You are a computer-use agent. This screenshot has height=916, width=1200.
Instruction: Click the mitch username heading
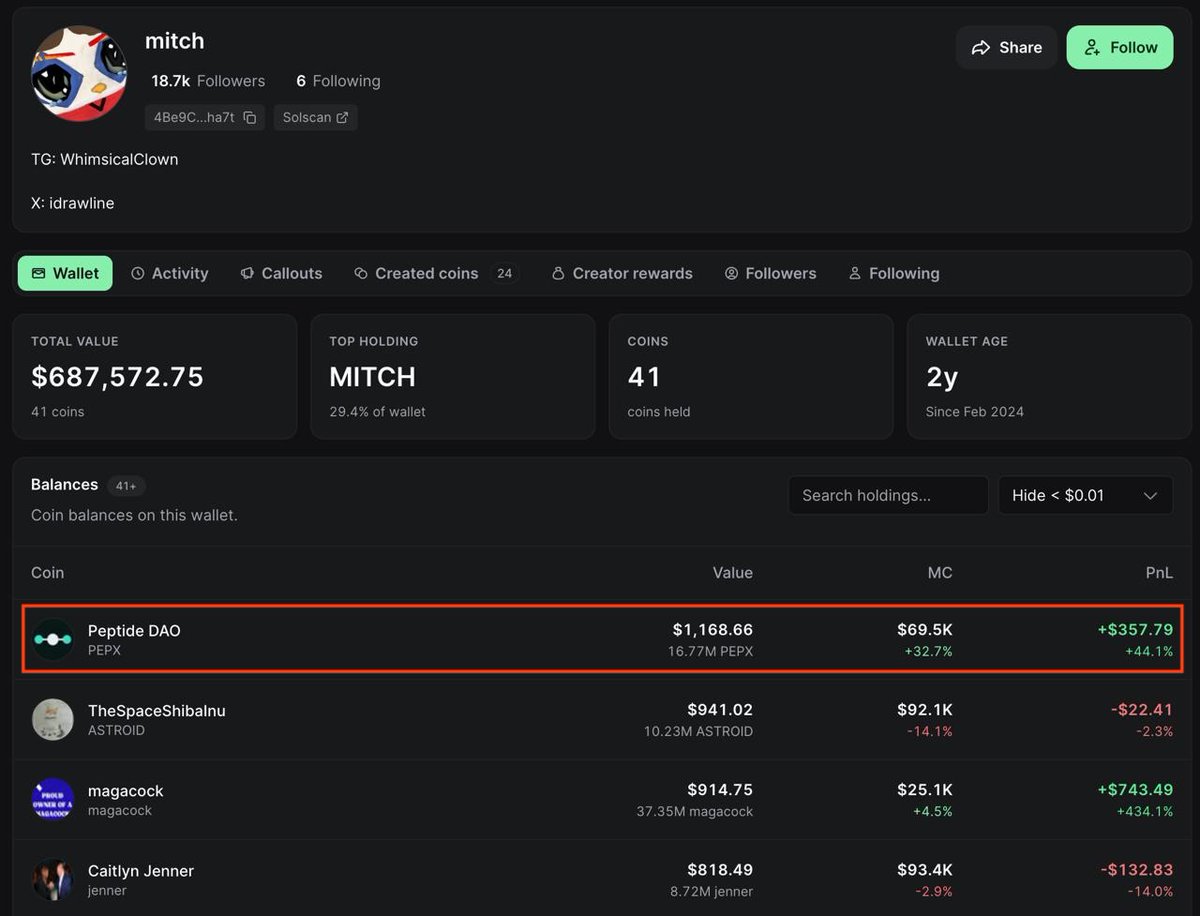(175, 41)
